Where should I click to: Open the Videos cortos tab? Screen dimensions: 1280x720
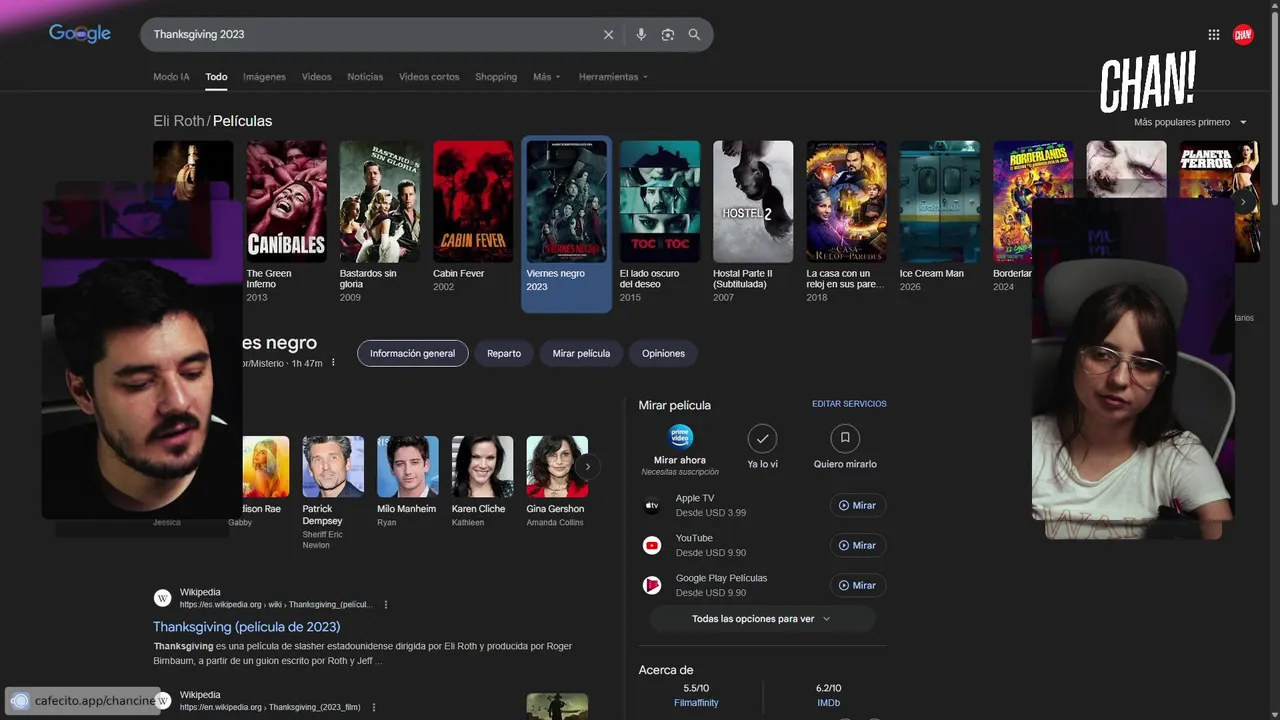(x=429, y=77)
